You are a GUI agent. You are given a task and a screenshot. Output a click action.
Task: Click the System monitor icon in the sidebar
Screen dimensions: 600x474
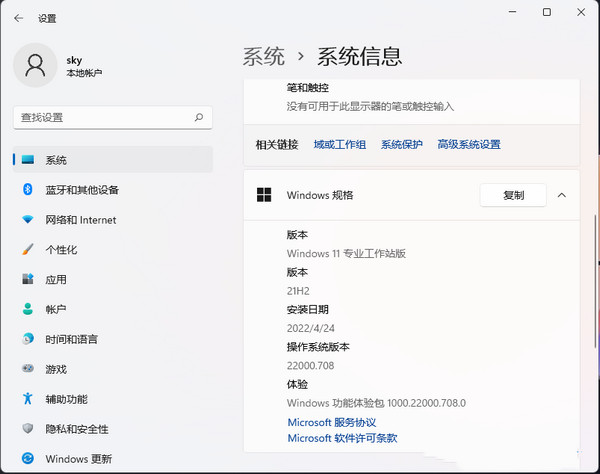pyautogui.click(x=28, y=160)
